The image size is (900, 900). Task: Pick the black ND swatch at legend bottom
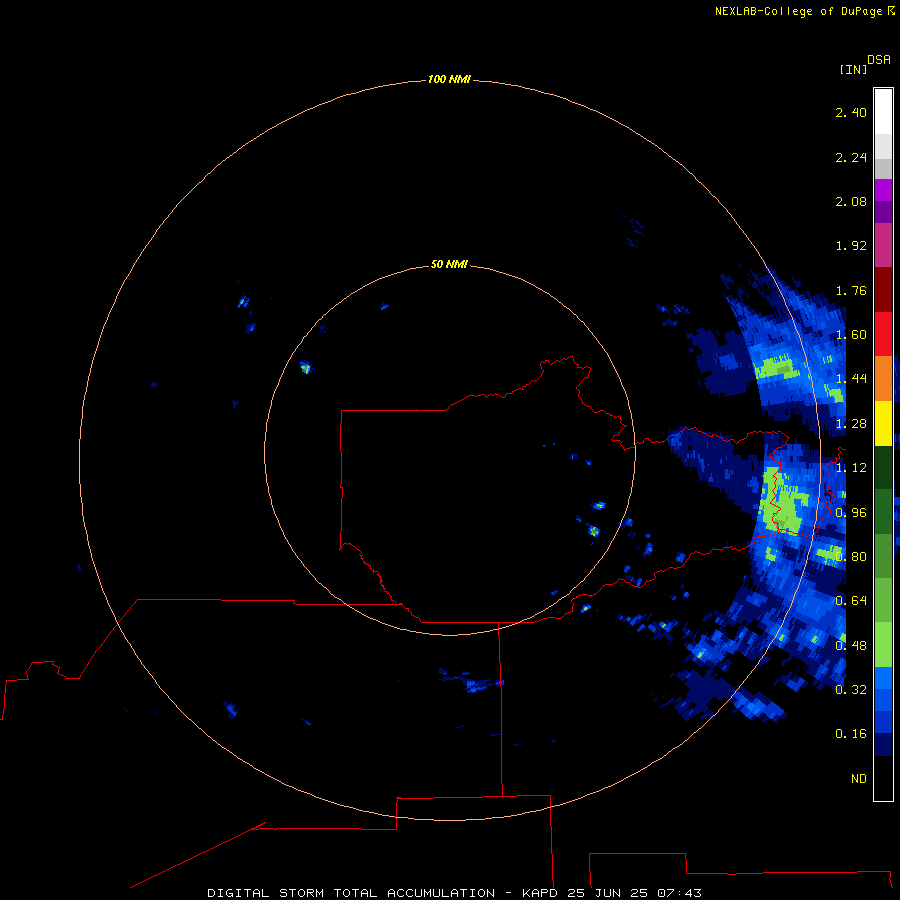(x=883, y=778)
